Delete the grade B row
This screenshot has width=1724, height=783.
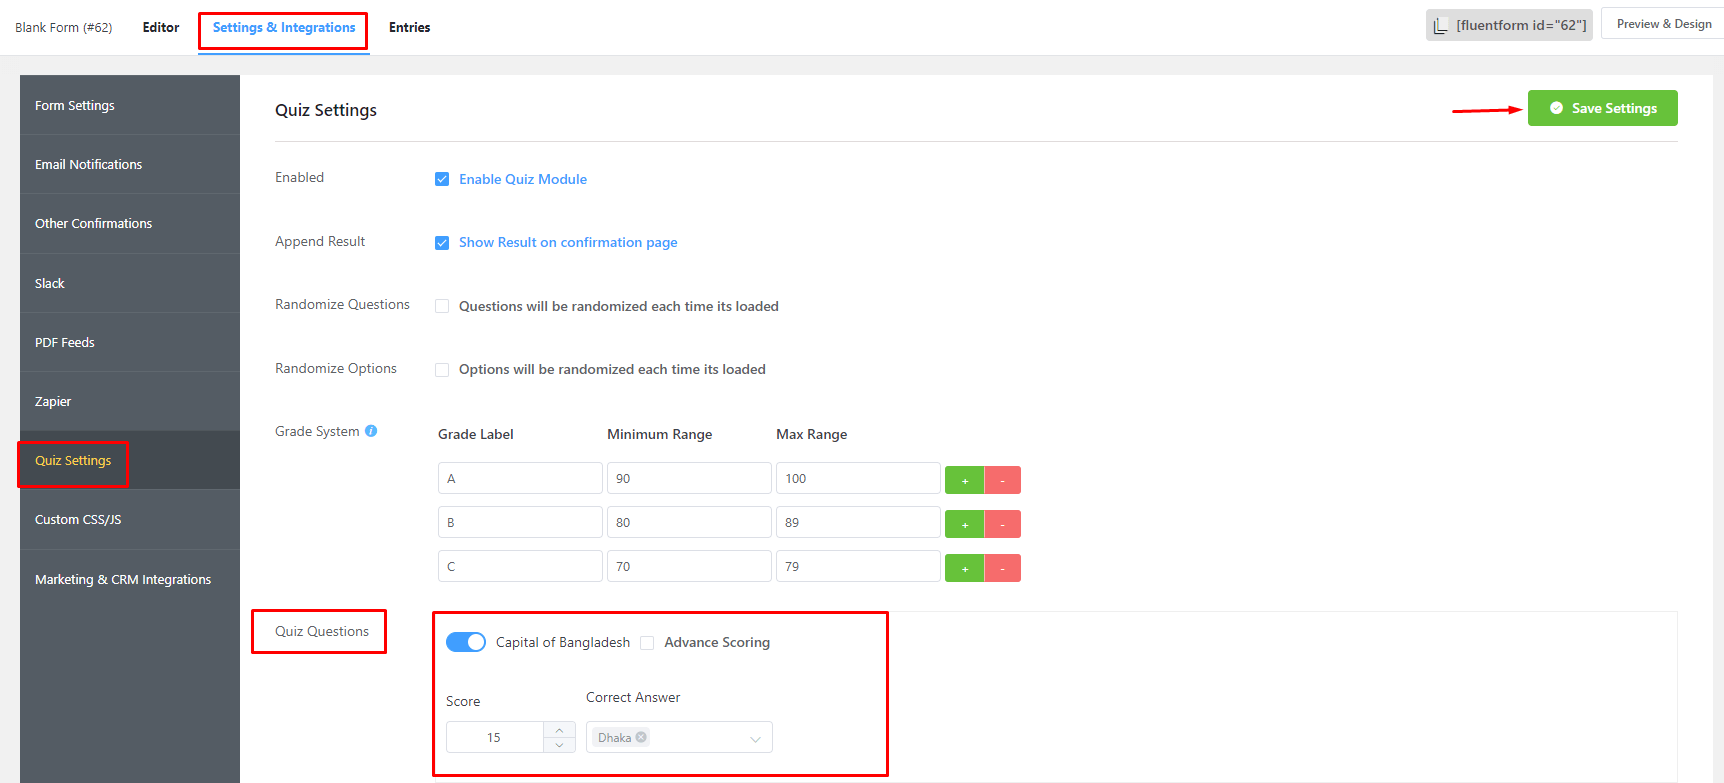1002,524
